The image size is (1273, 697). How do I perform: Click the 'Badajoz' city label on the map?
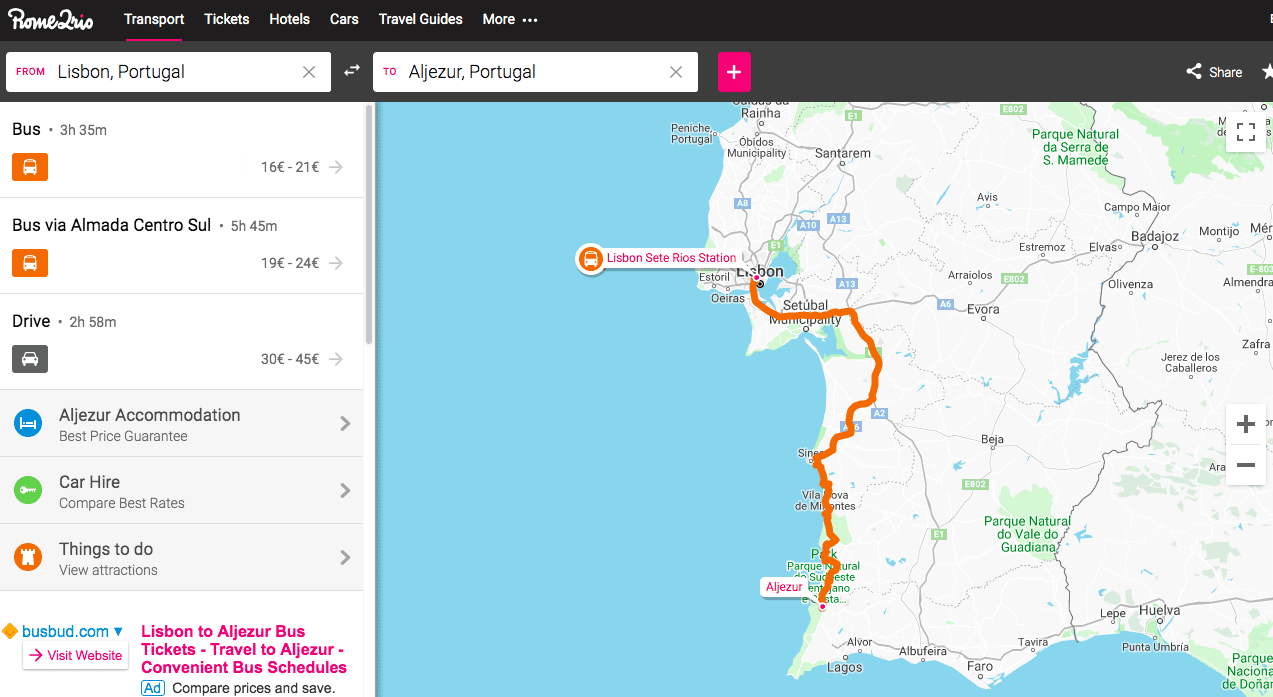[1155, 237]
